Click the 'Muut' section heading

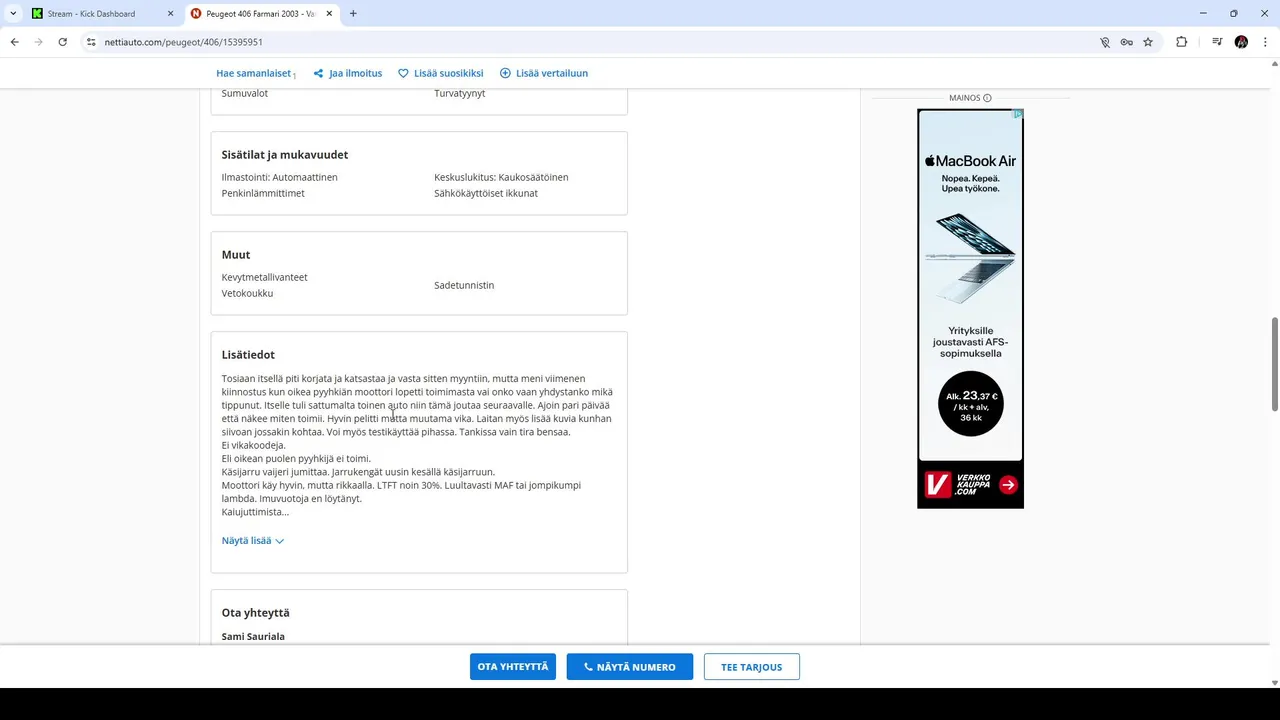pos(236,254)
